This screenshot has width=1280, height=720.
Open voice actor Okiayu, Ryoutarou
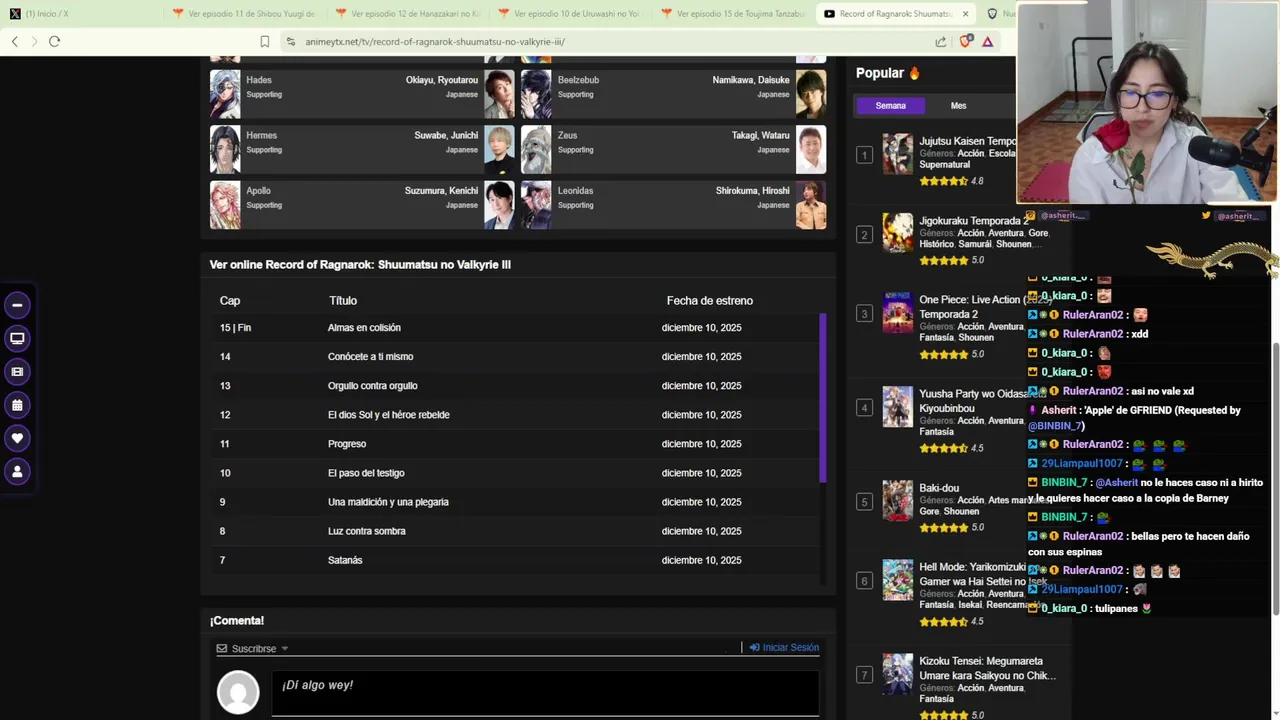[x=442, y=80]
